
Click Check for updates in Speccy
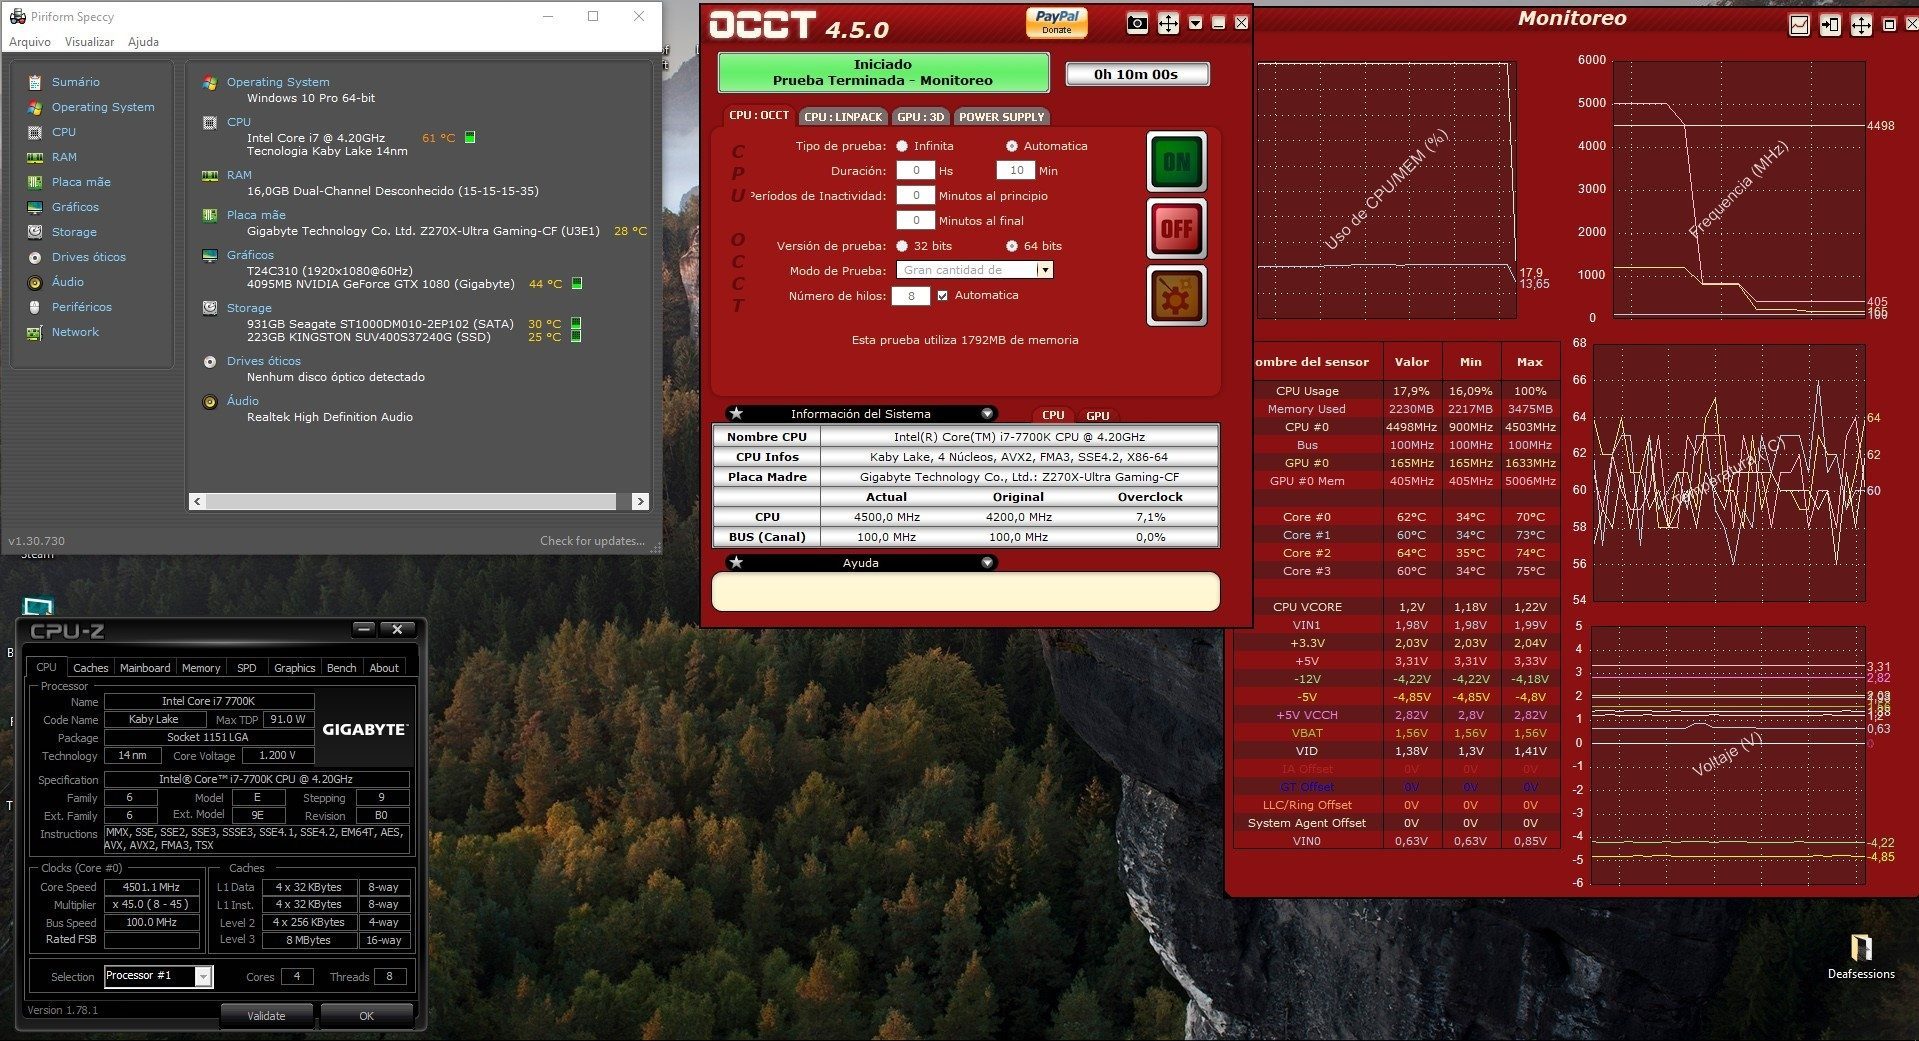(593, 541)
